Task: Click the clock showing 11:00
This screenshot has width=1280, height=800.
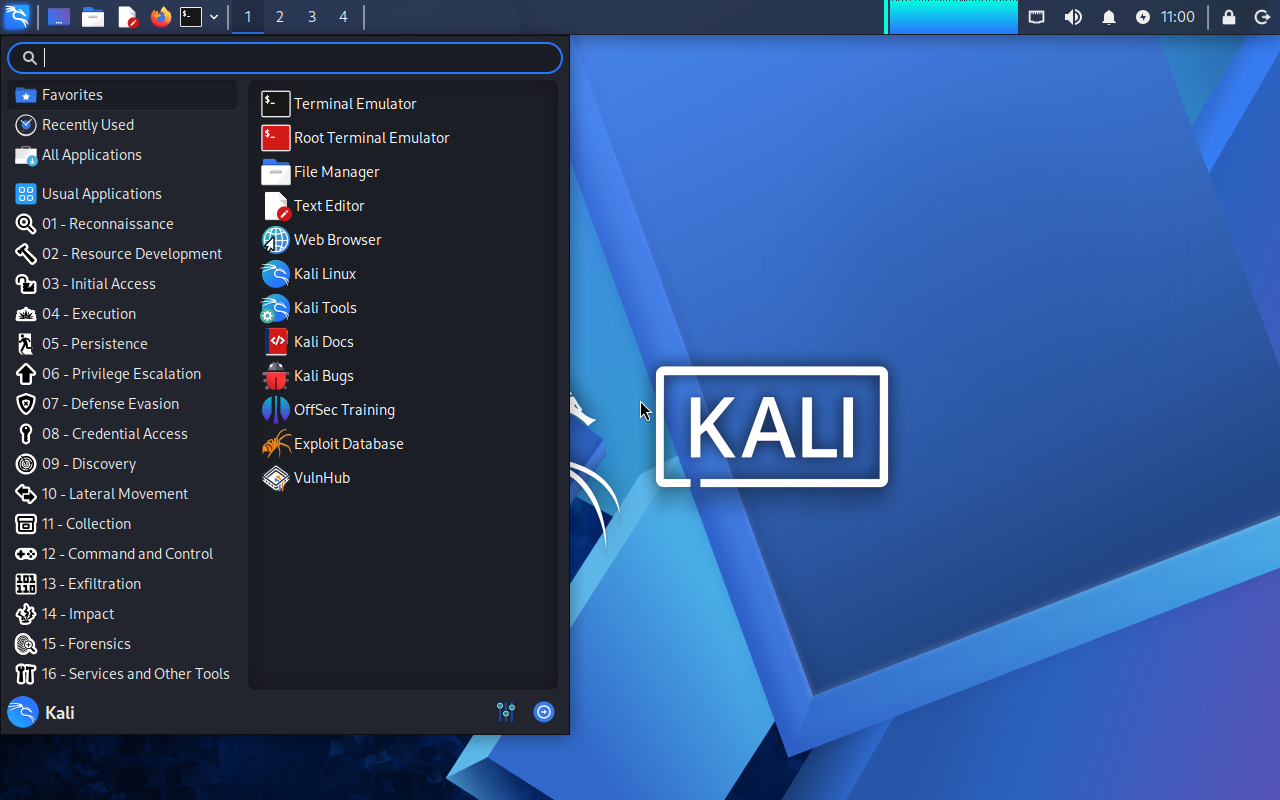Action: coord(1177,17)
